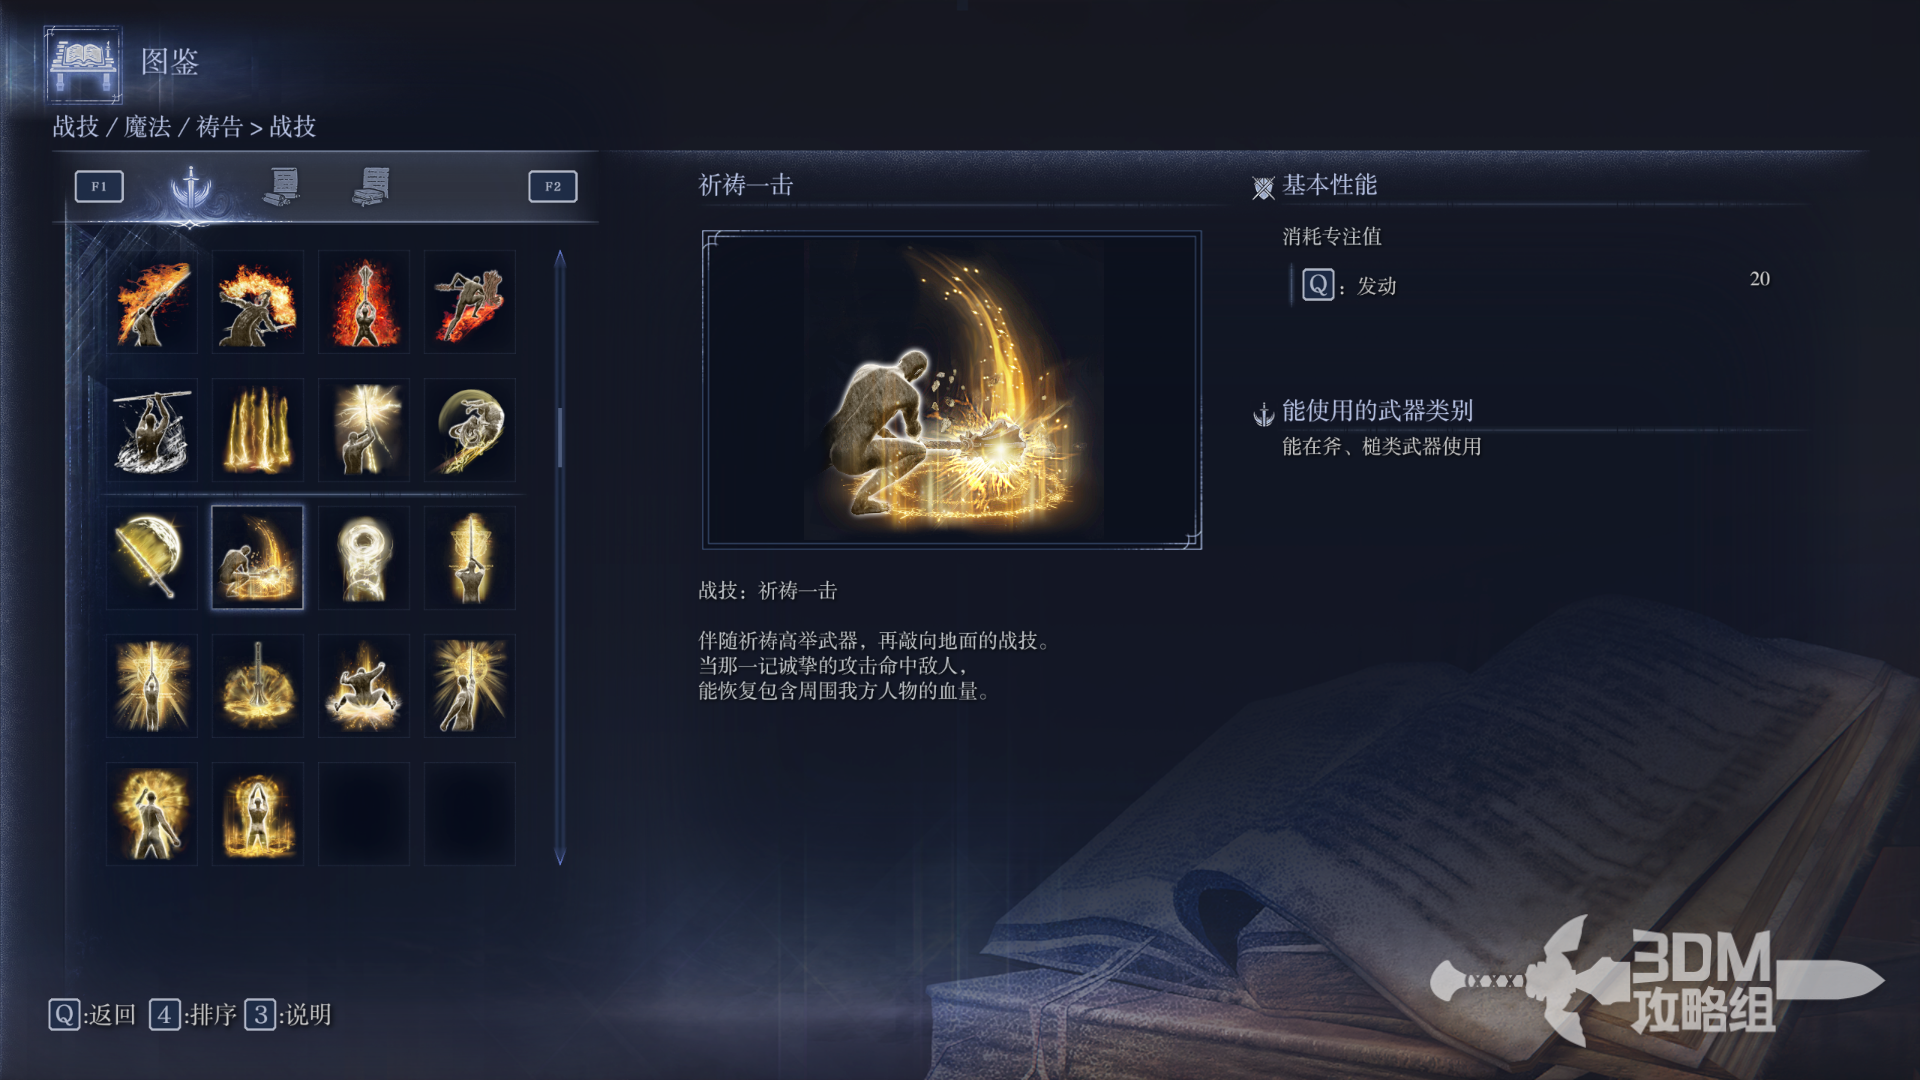Select the golden shield parry icon
The image size is (1920, 1080).
(152, 558)
